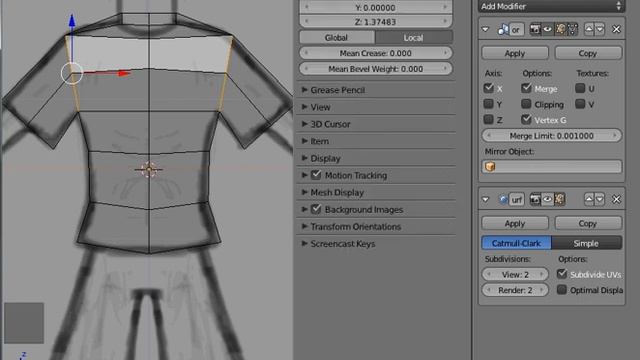Click the View subdivisions field
640x360 pixels.
click(x=515, y=274)
